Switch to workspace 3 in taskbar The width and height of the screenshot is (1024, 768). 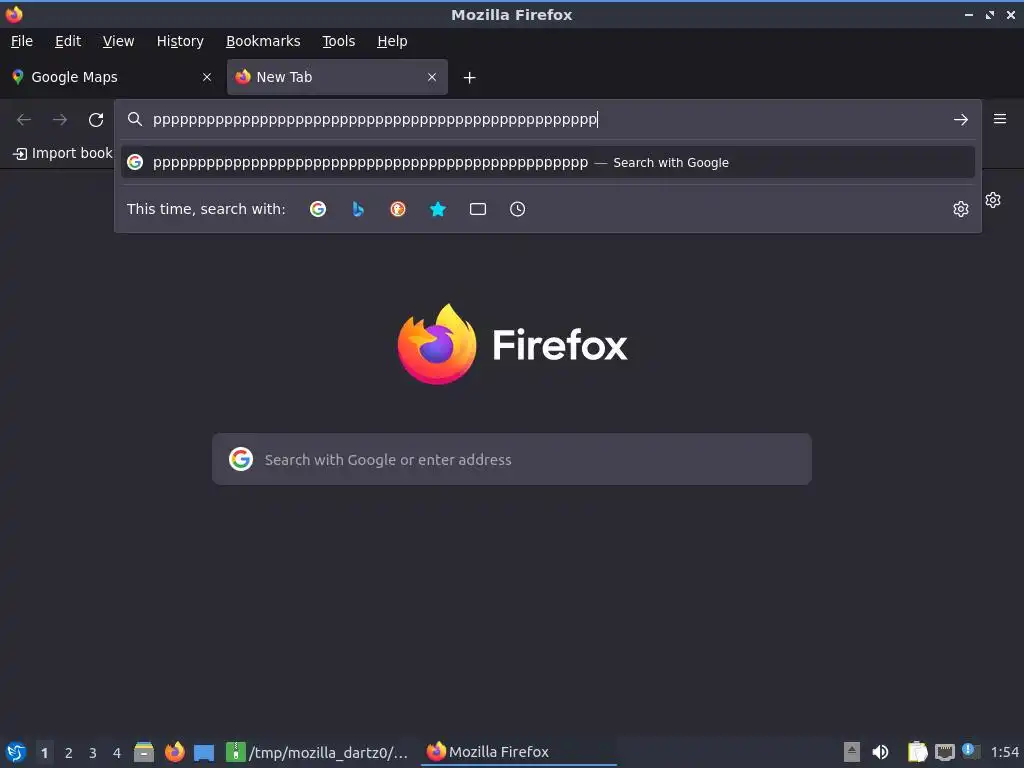click(93, 753)
